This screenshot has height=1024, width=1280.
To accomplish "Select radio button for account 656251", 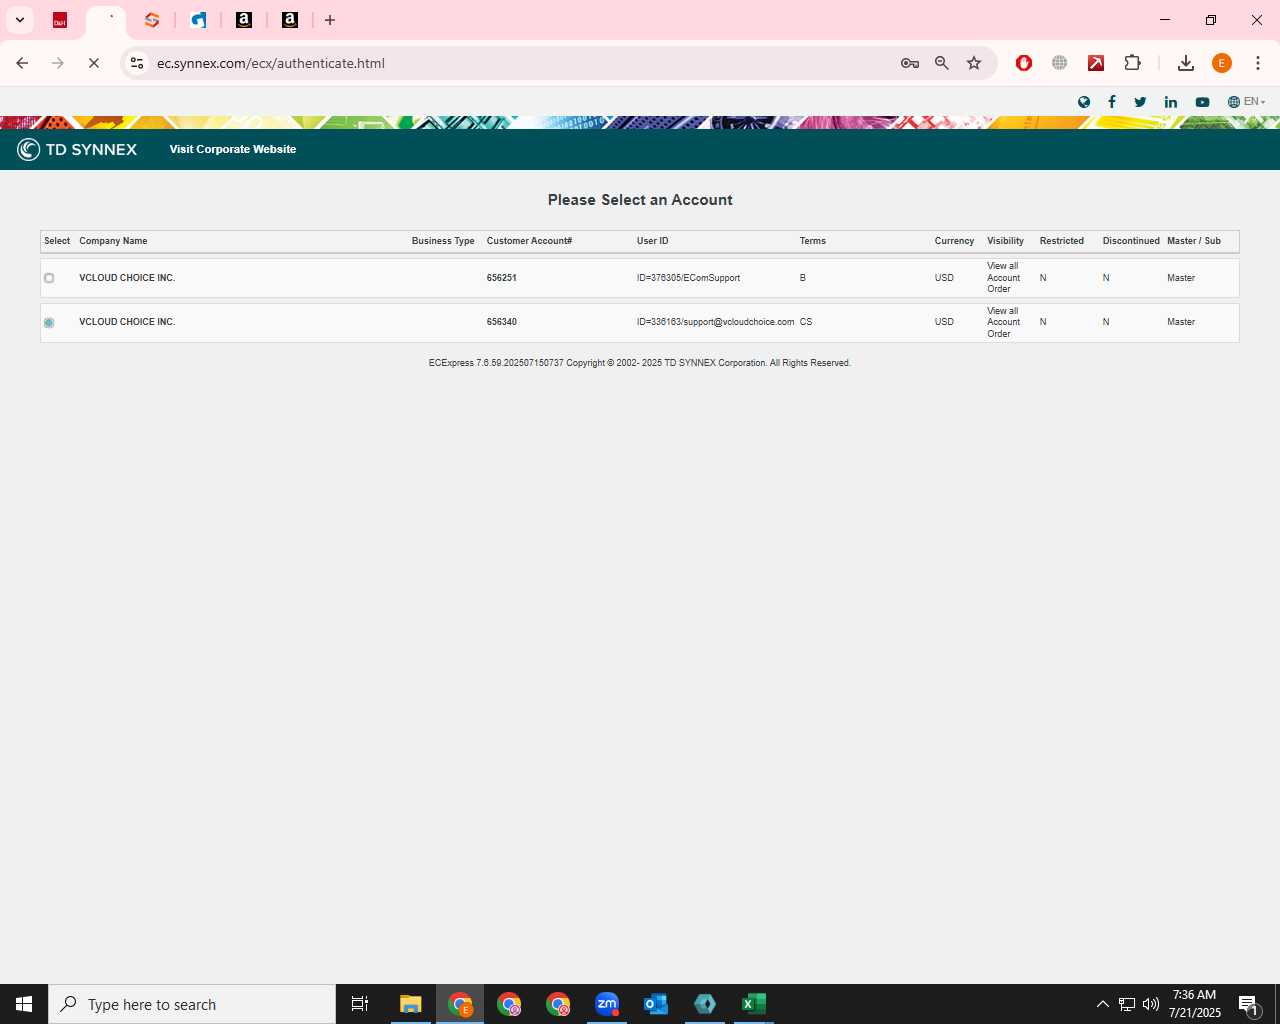I will (x=49, y=278).
